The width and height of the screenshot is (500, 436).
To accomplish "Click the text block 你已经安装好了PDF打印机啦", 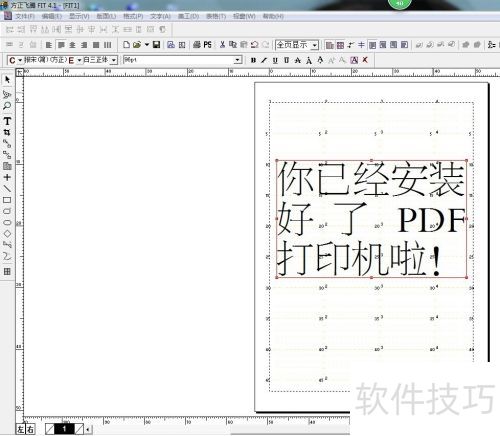I will point(371,219).
